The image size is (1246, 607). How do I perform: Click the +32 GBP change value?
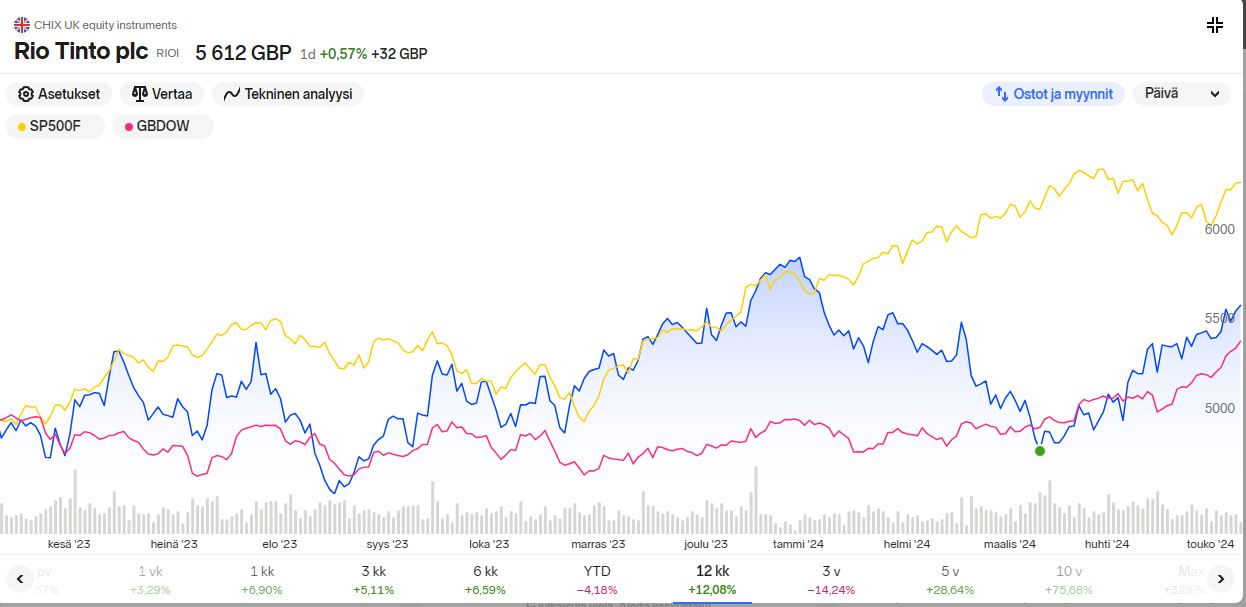click(x=399, y=54)
